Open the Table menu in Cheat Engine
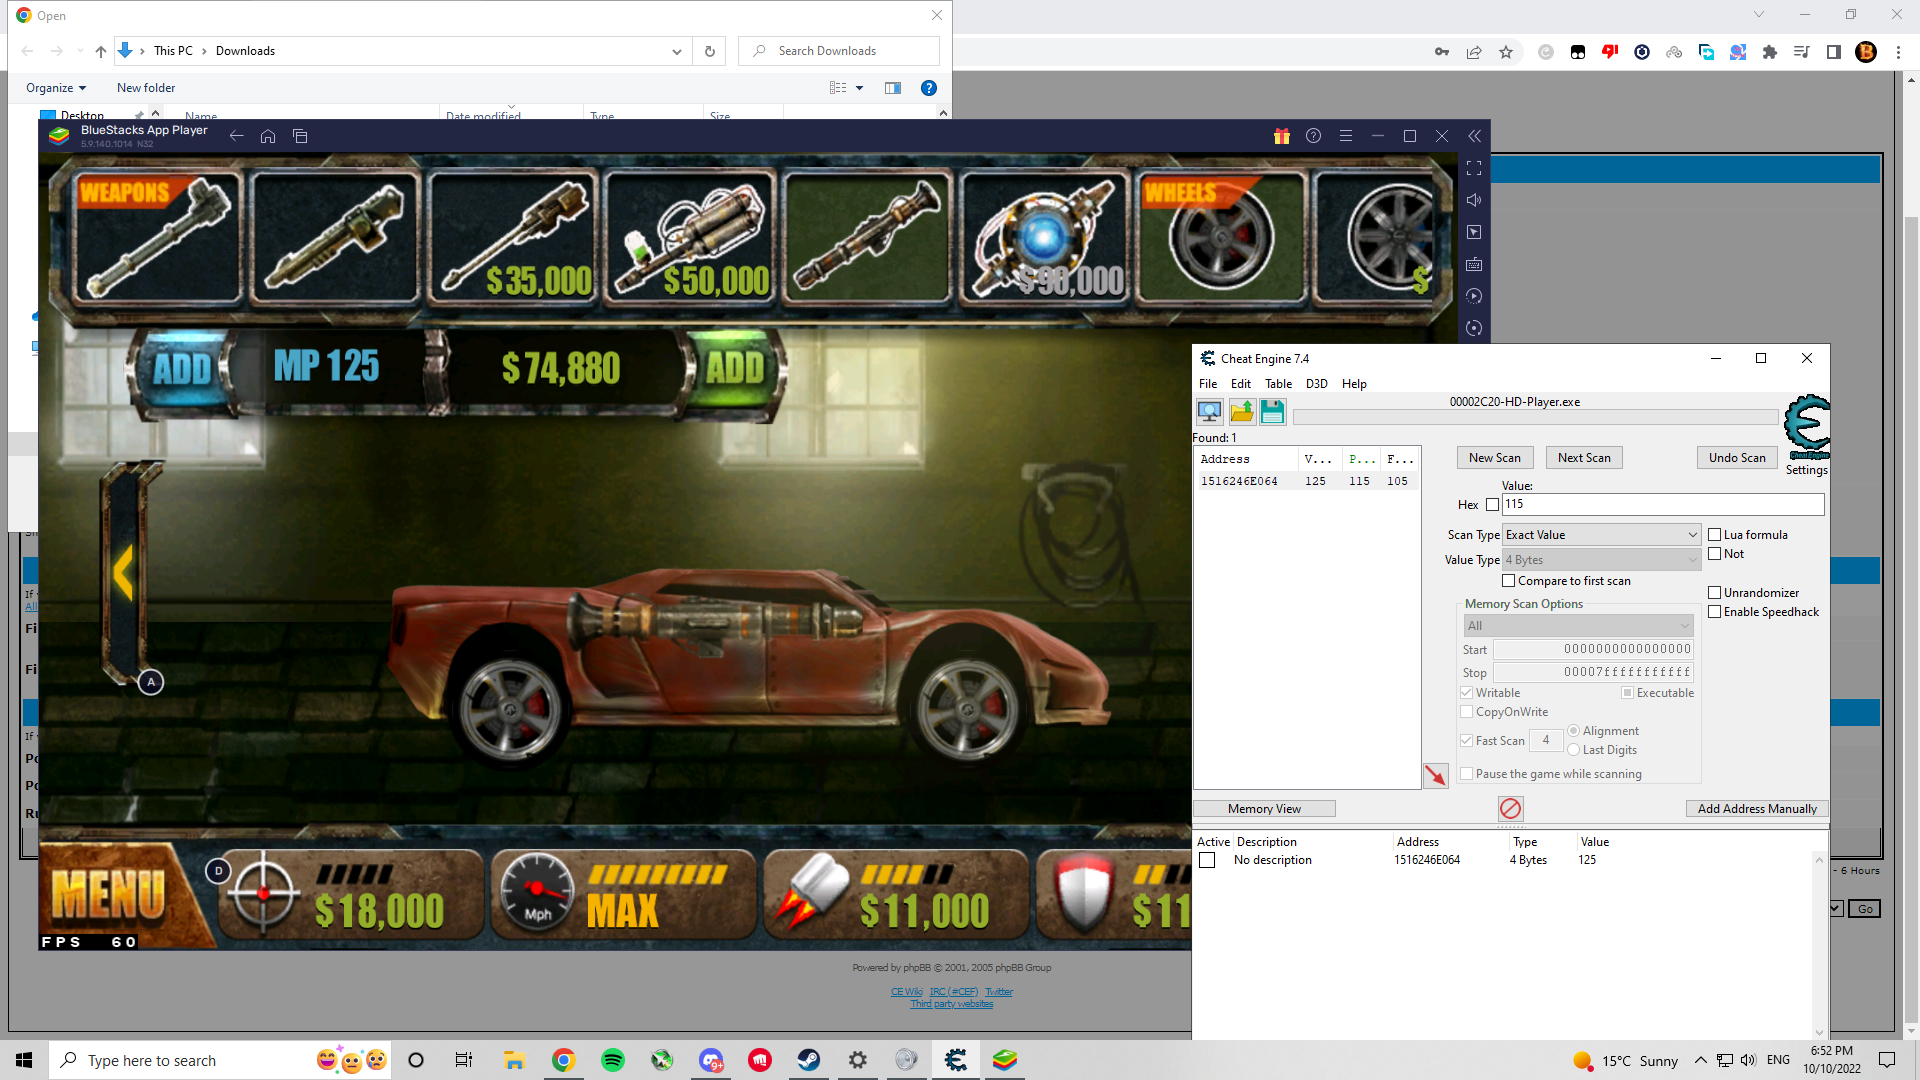 [x=1278, y=383]
